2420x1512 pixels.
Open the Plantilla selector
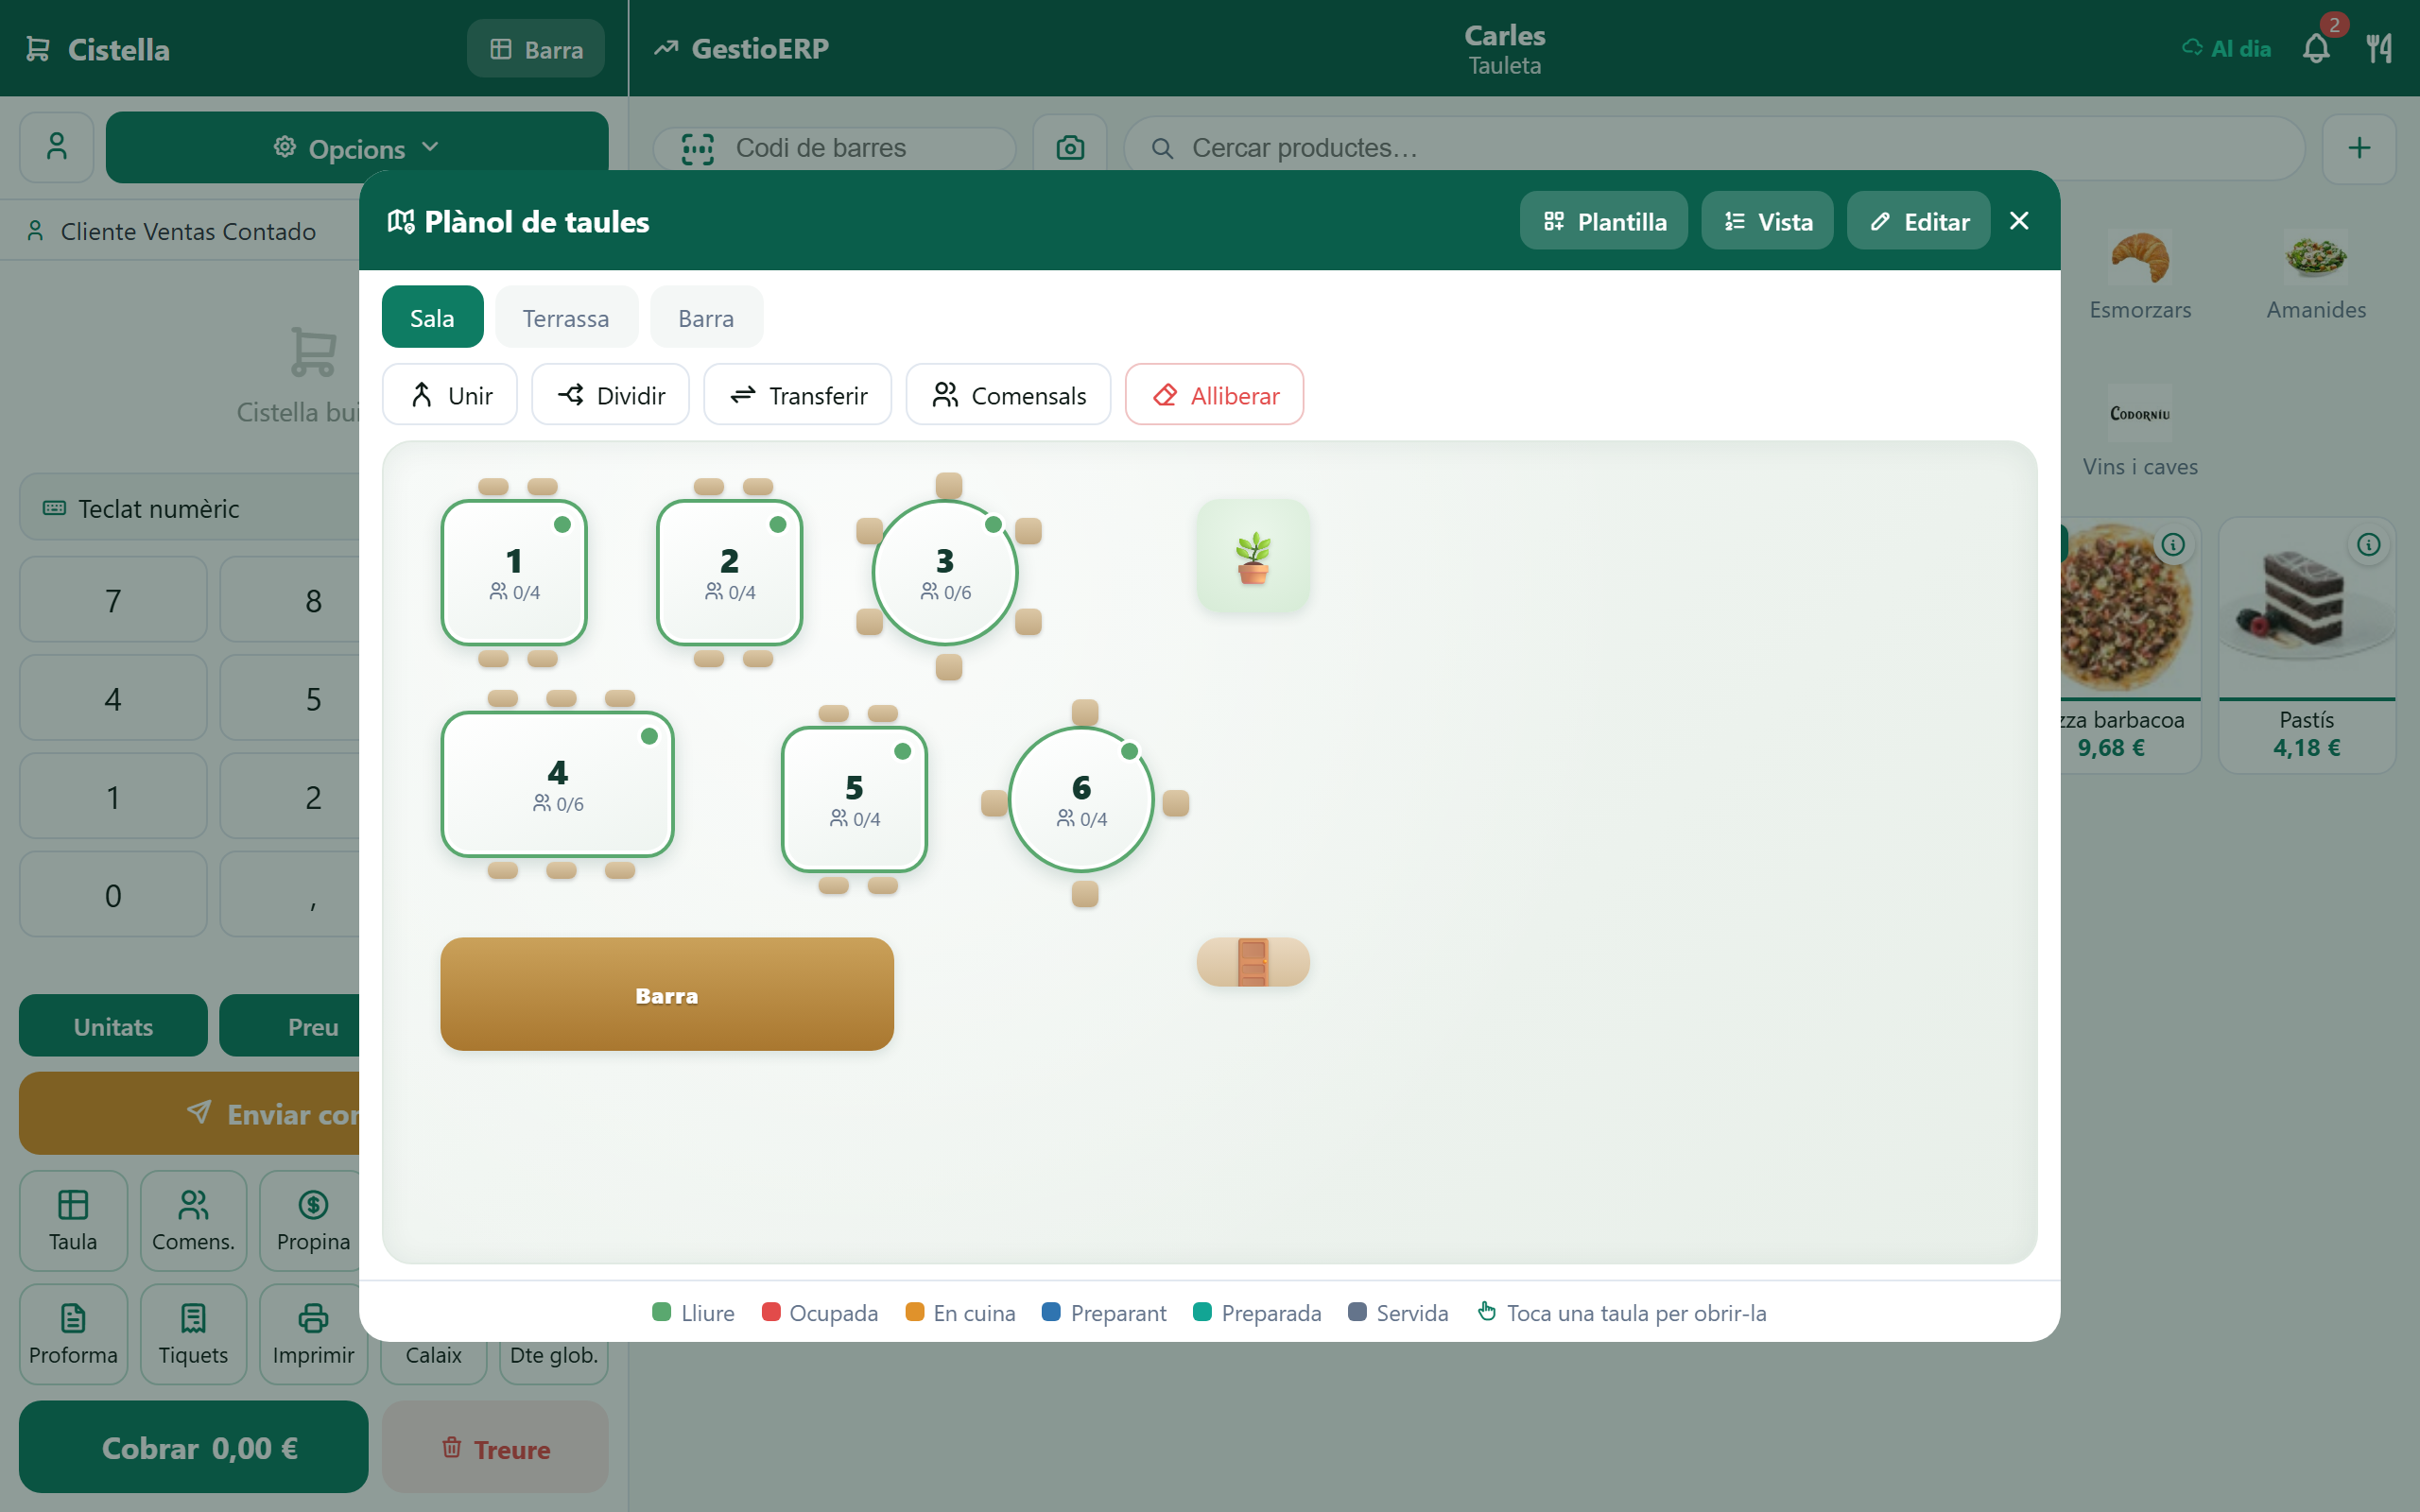point(1603,221)
